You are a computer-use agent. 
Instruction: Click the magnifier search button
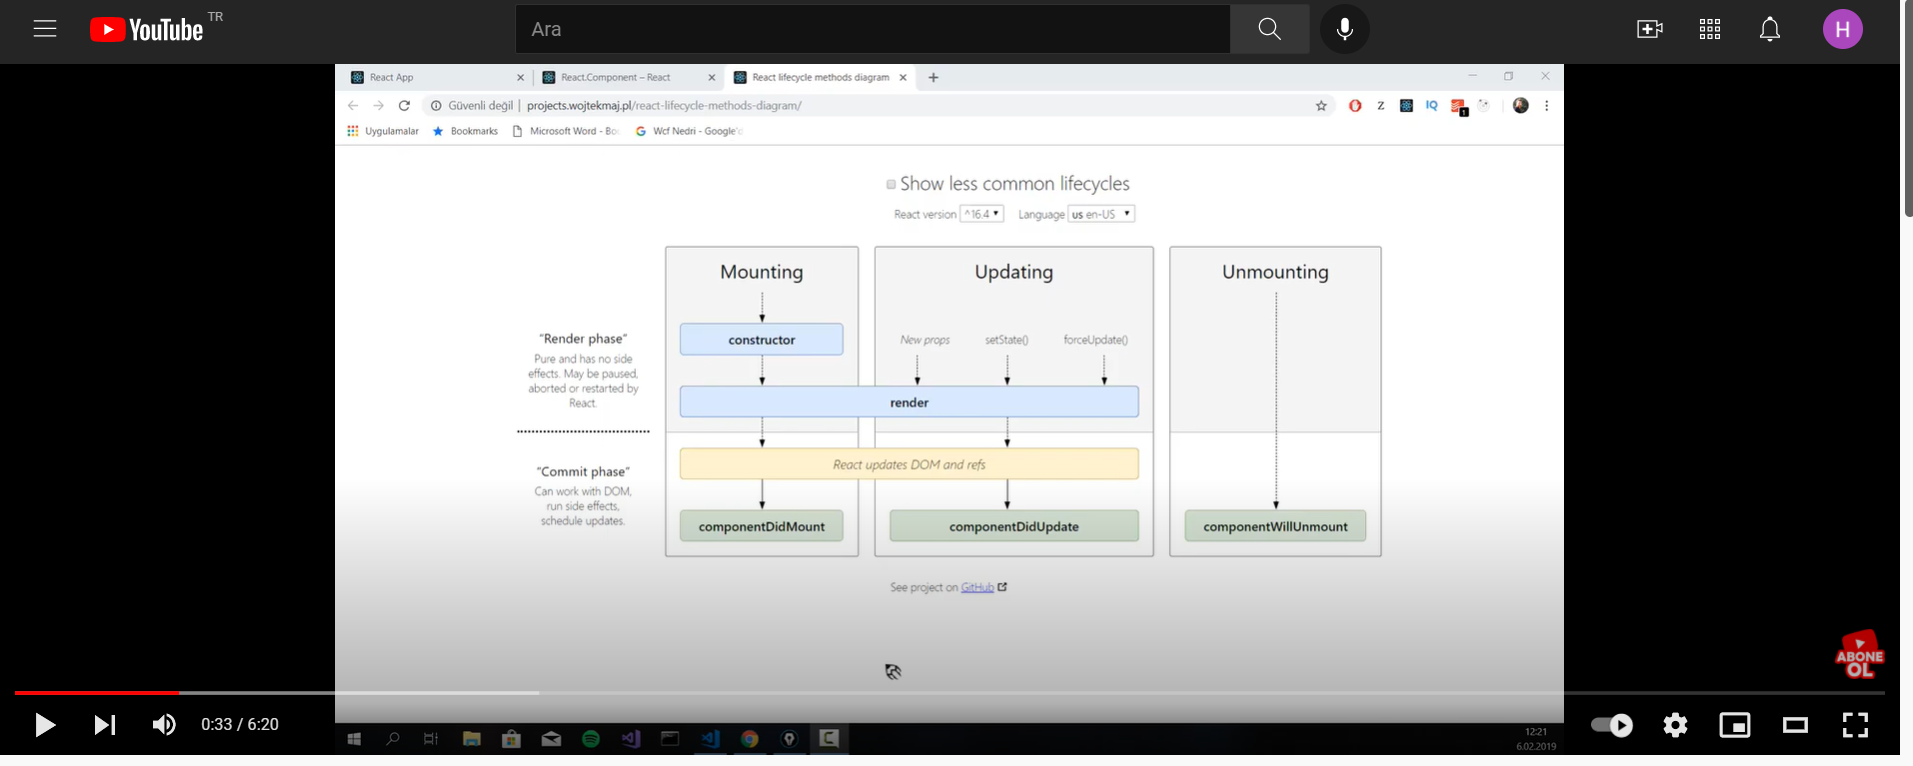click(1269, 29)
